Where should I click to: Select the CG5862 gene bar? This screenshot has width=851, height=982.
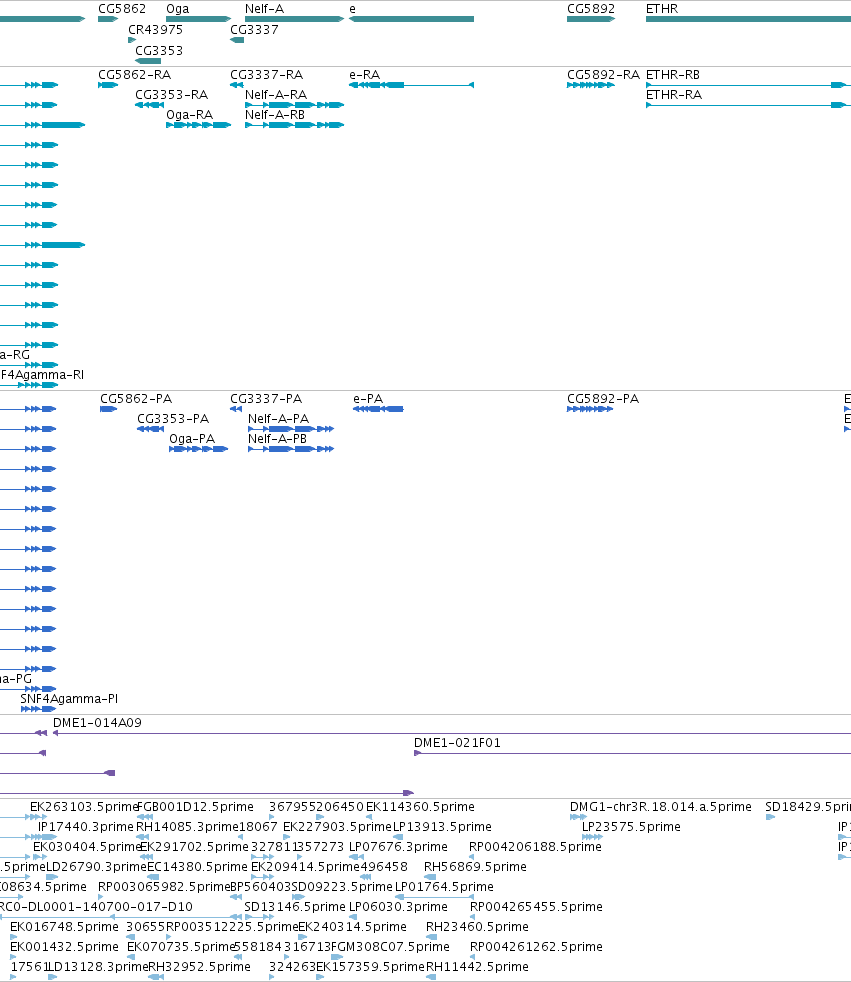(x=108, y=19)
